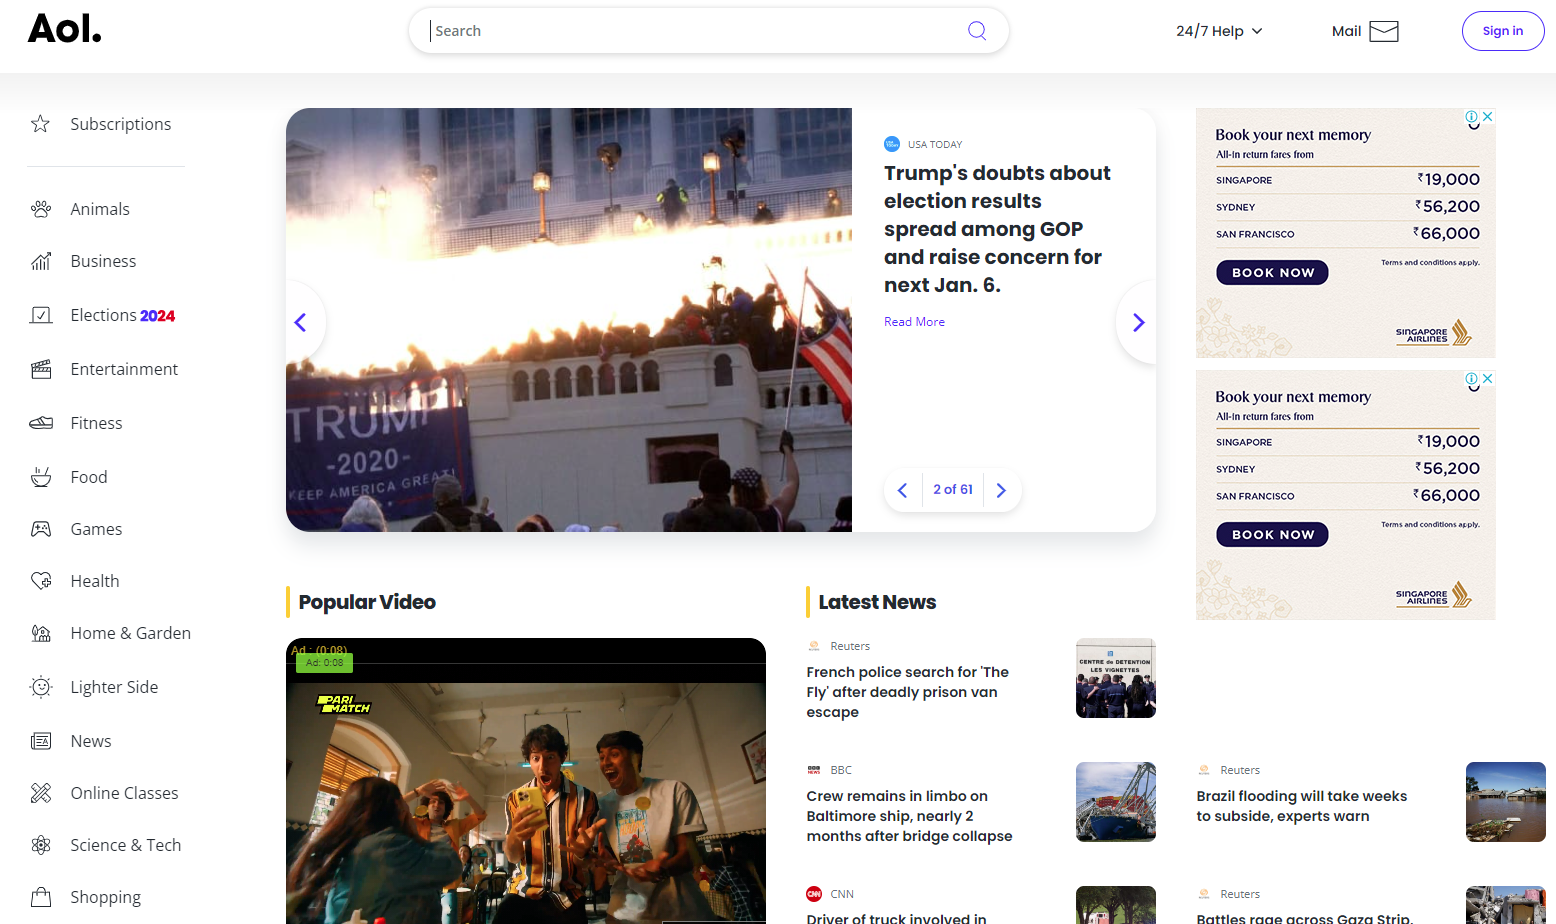The height and width of the screenshot is (924, 1556).
Task: Open Subscriptions in sidebar
Action: (x=121, y=124)
